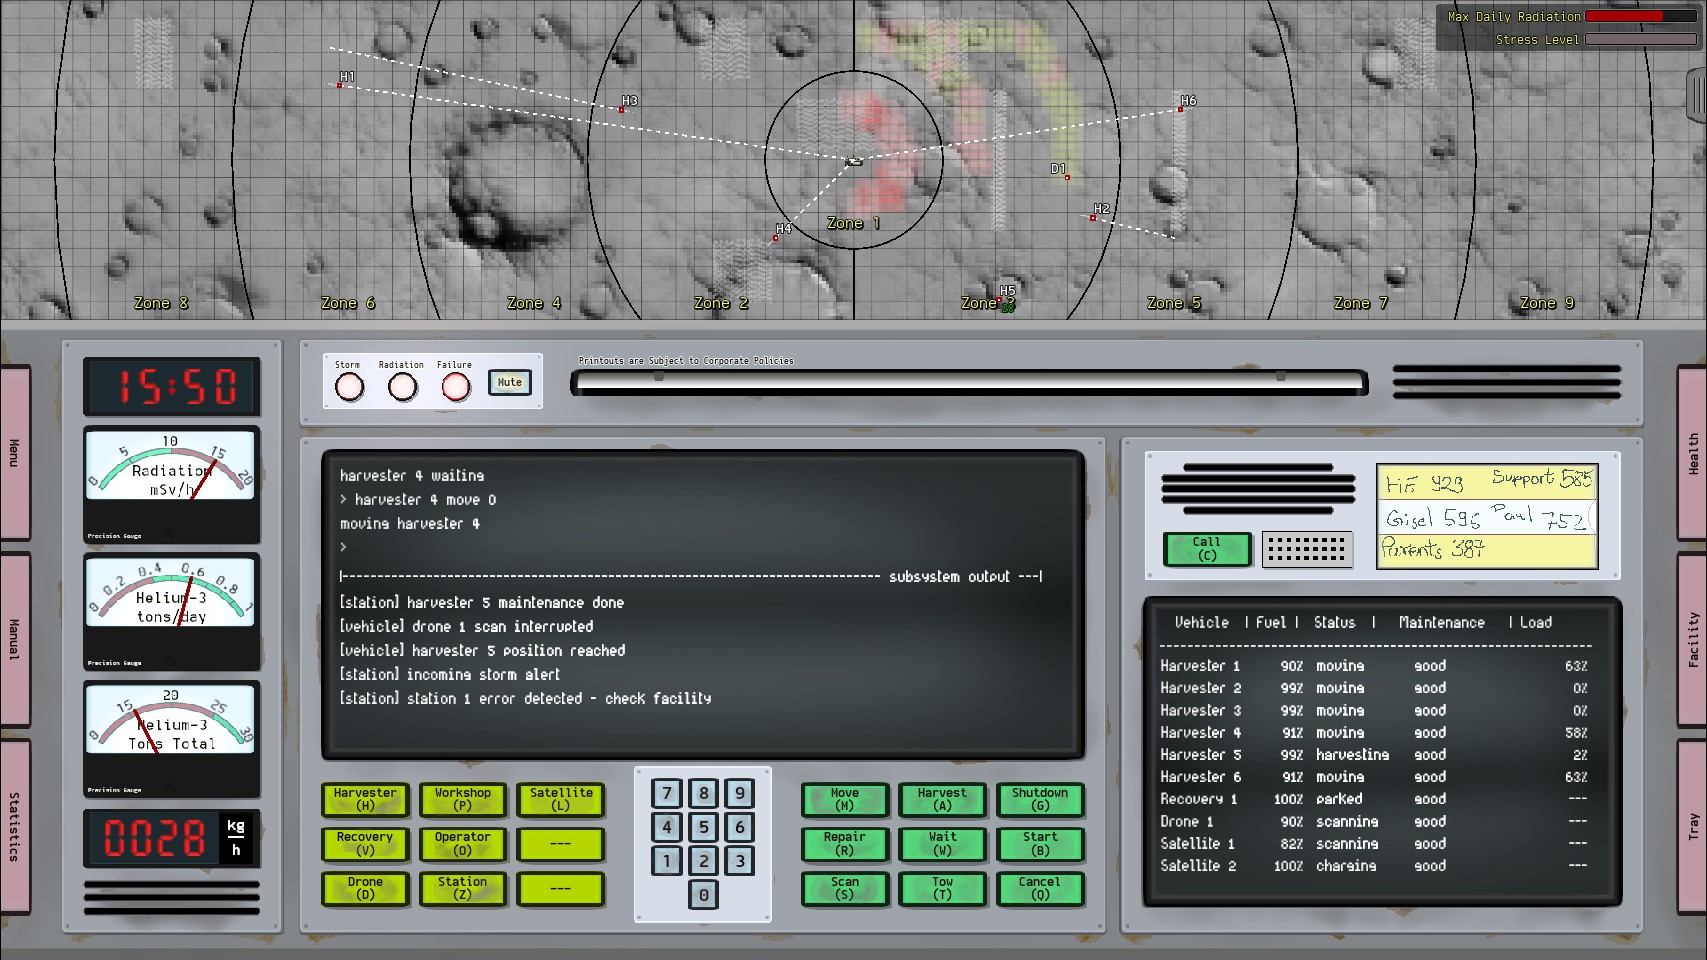
Task: Click the Satellite 1 row in vehicle table
Action: pyautogui.click(x=1375, y=844)
